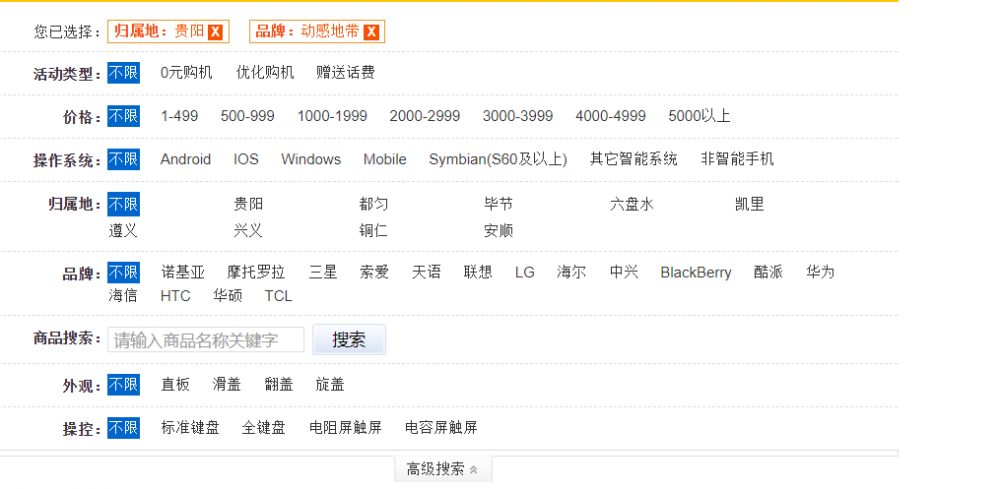This screenshot has height=489, width=1000.
Task: Filter by price range 2000-2999
Action: (x=425, y=116)
